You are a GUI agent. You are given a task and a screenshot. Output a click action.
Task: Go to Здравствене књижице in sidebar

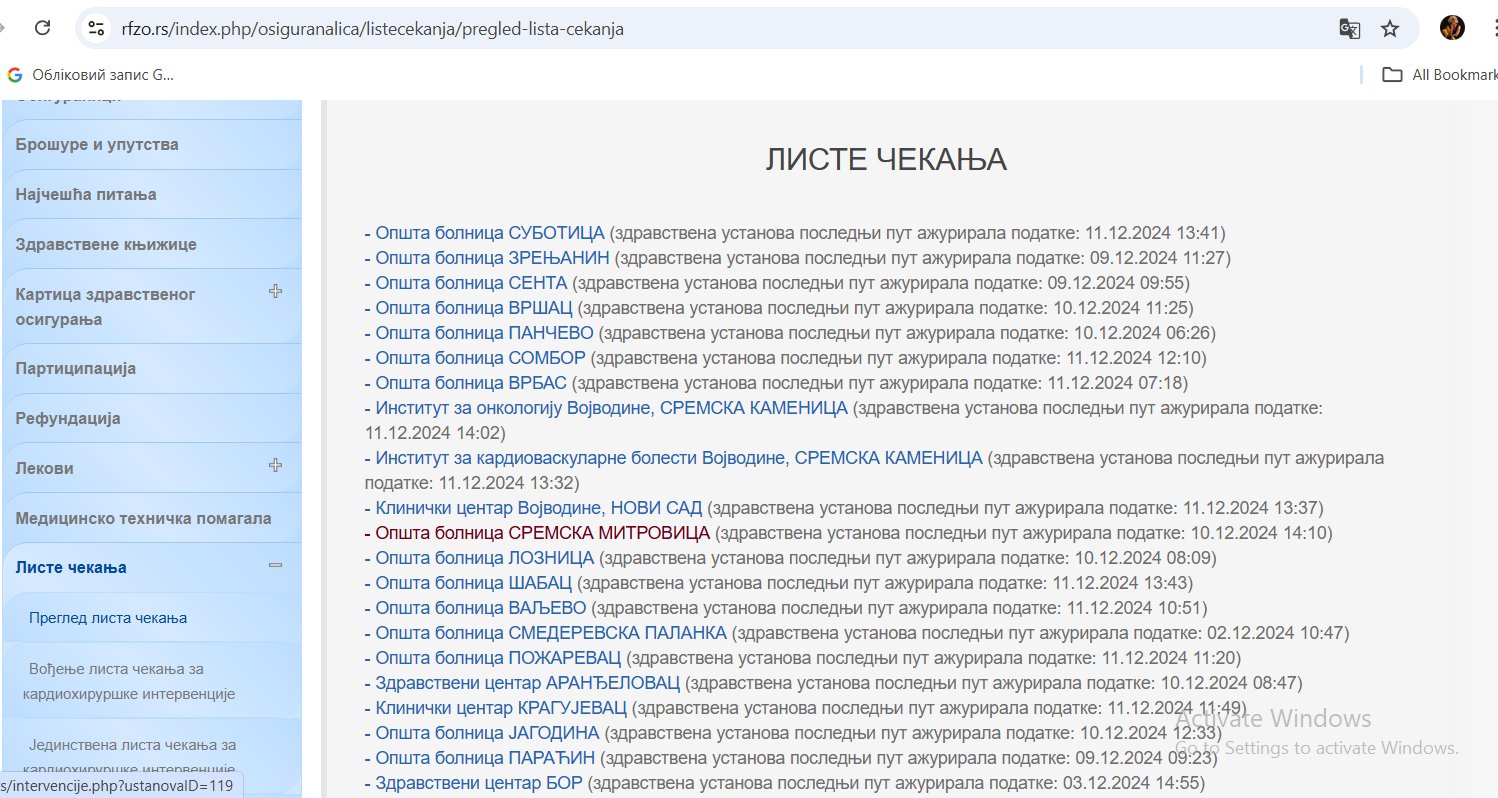106,244
